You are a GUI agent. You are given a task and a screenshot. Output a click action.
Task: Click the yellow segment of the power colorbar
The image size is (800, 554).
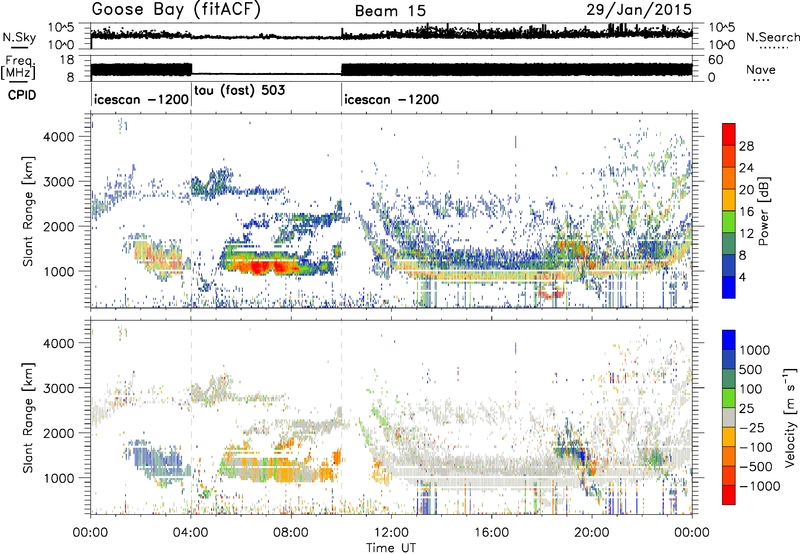click(x=729, y=200)
